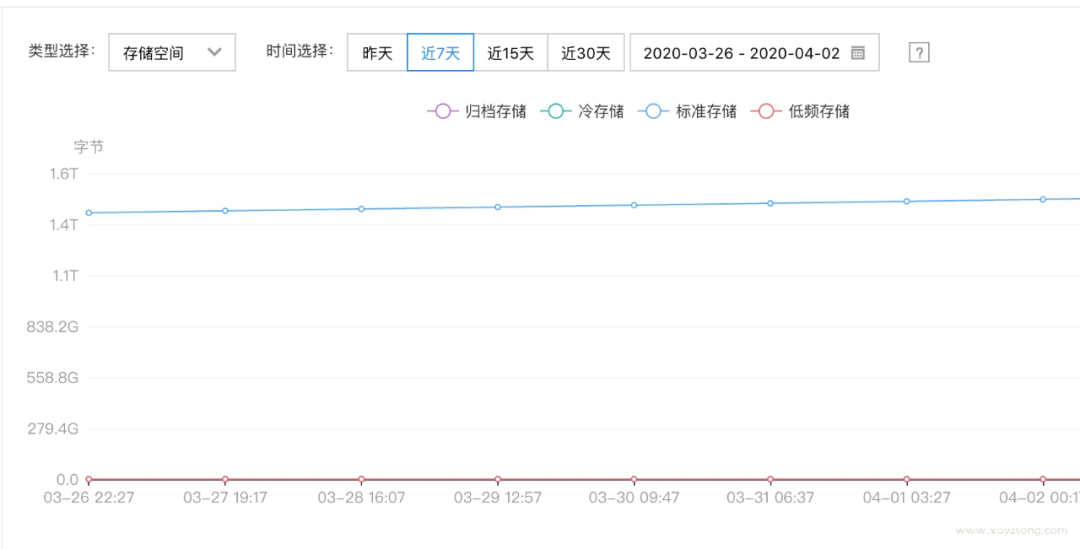Image resolution: width=1080 pixels, height=549 pixels.
Task: Click 标准存储 data point at 03-30 09:47
Action: click(634, 205)
